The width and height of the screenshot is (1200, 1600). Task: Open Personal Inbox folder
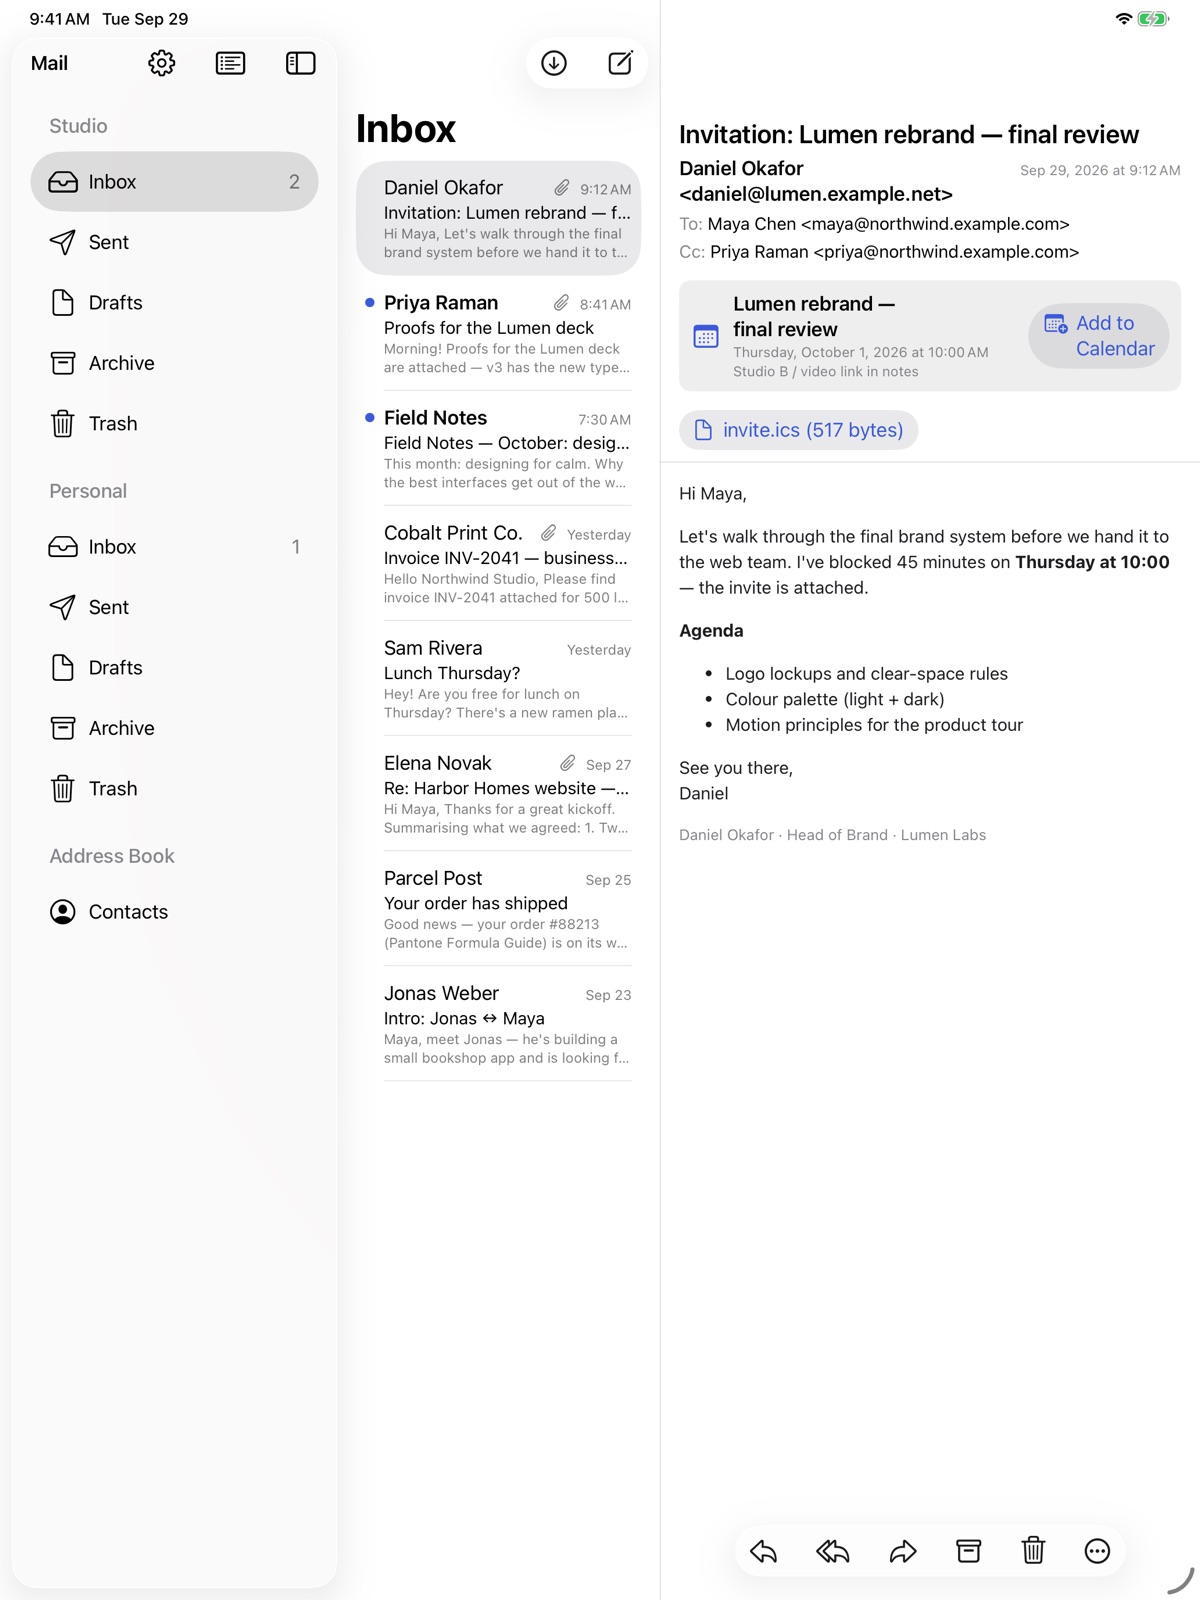click(x=174, y=546)
